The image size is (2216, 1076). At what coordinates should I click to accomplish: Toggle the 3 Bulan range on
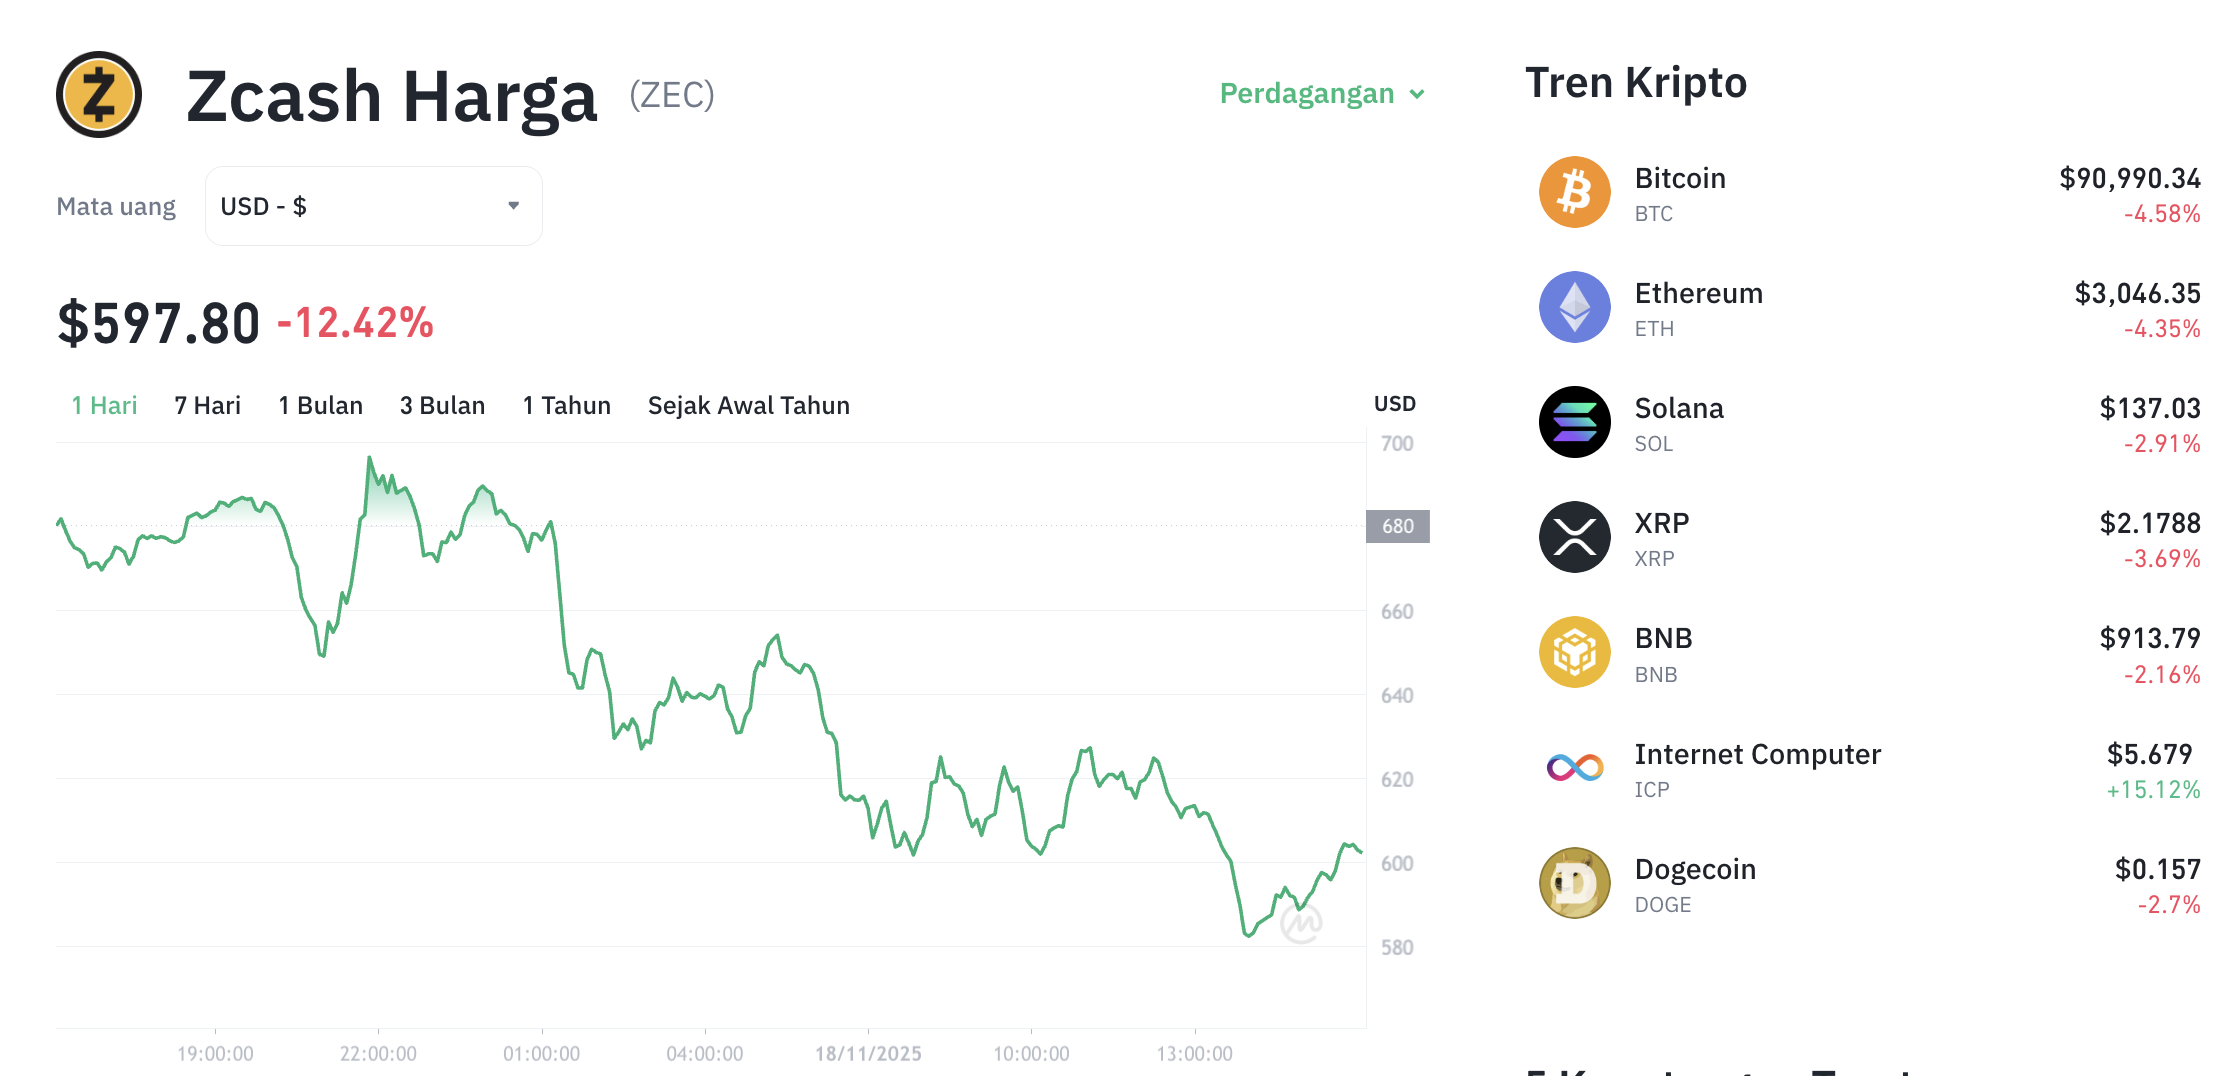pyautogui.click(x=442, y=405)
